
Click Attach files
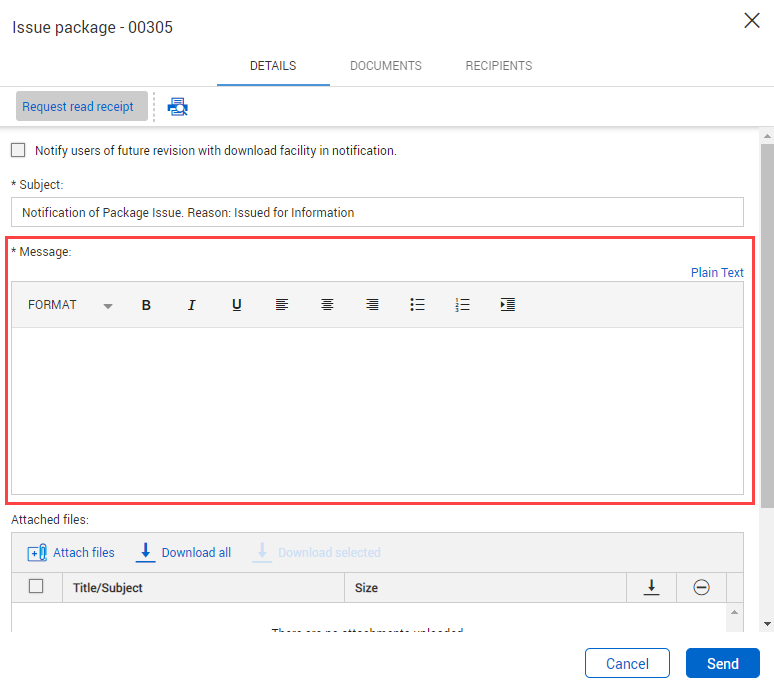(x=71, y=552)
